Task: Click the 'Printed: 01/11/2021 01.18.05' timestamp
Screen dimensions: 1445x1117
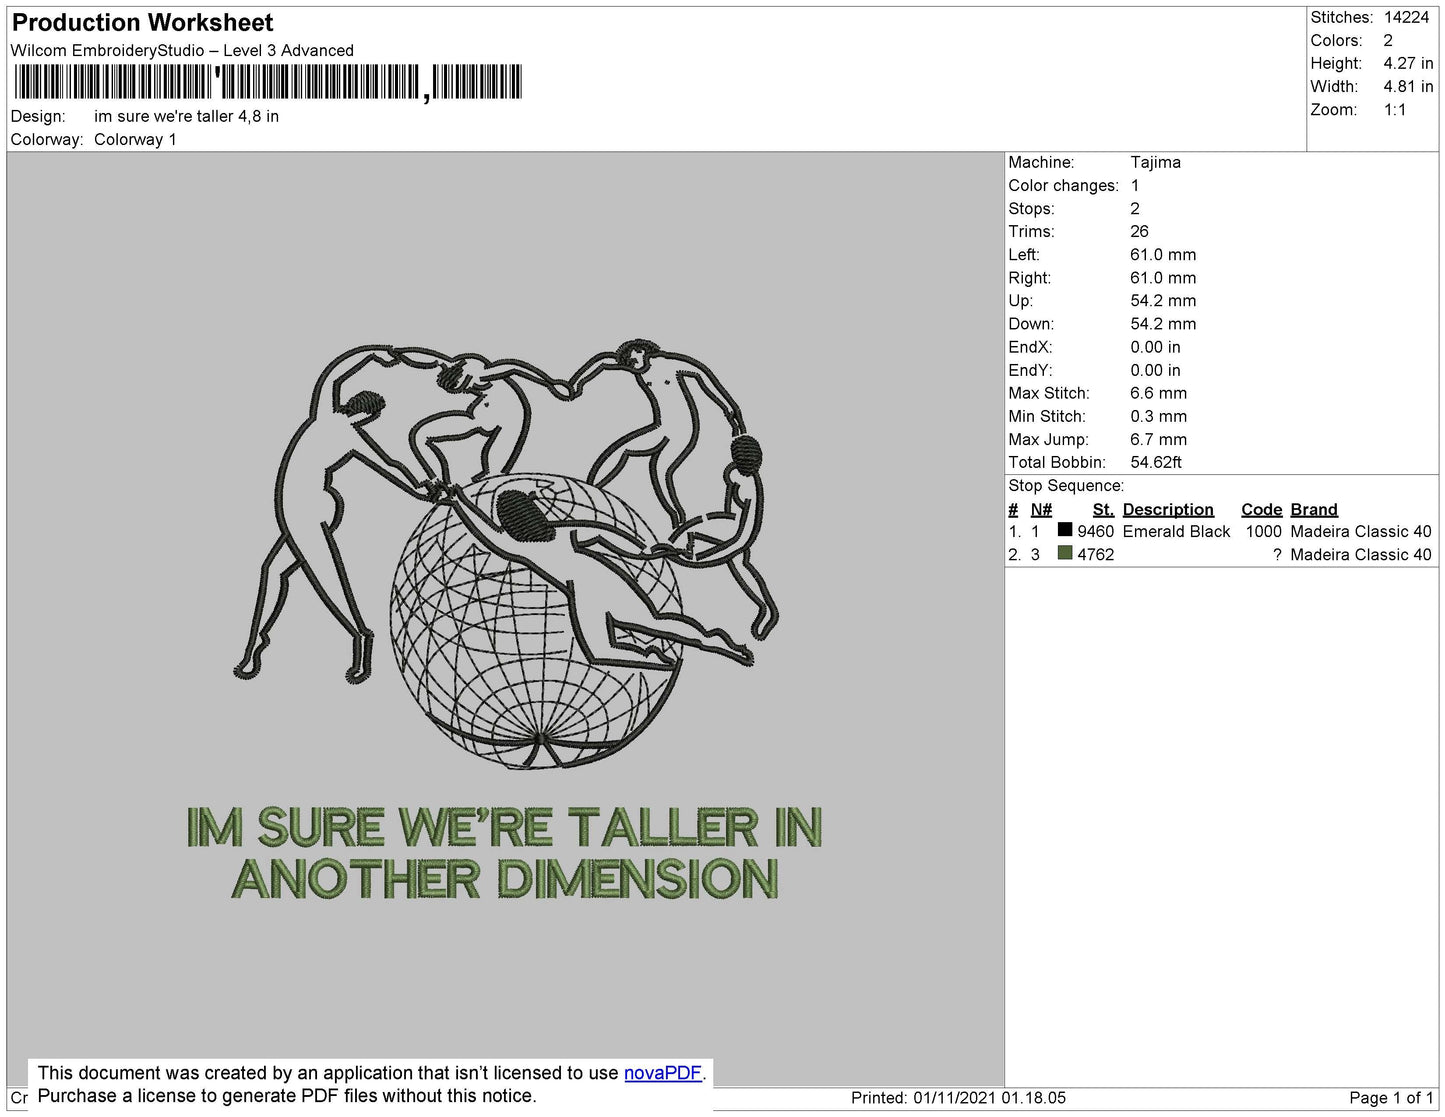Action: point(958,1098)
